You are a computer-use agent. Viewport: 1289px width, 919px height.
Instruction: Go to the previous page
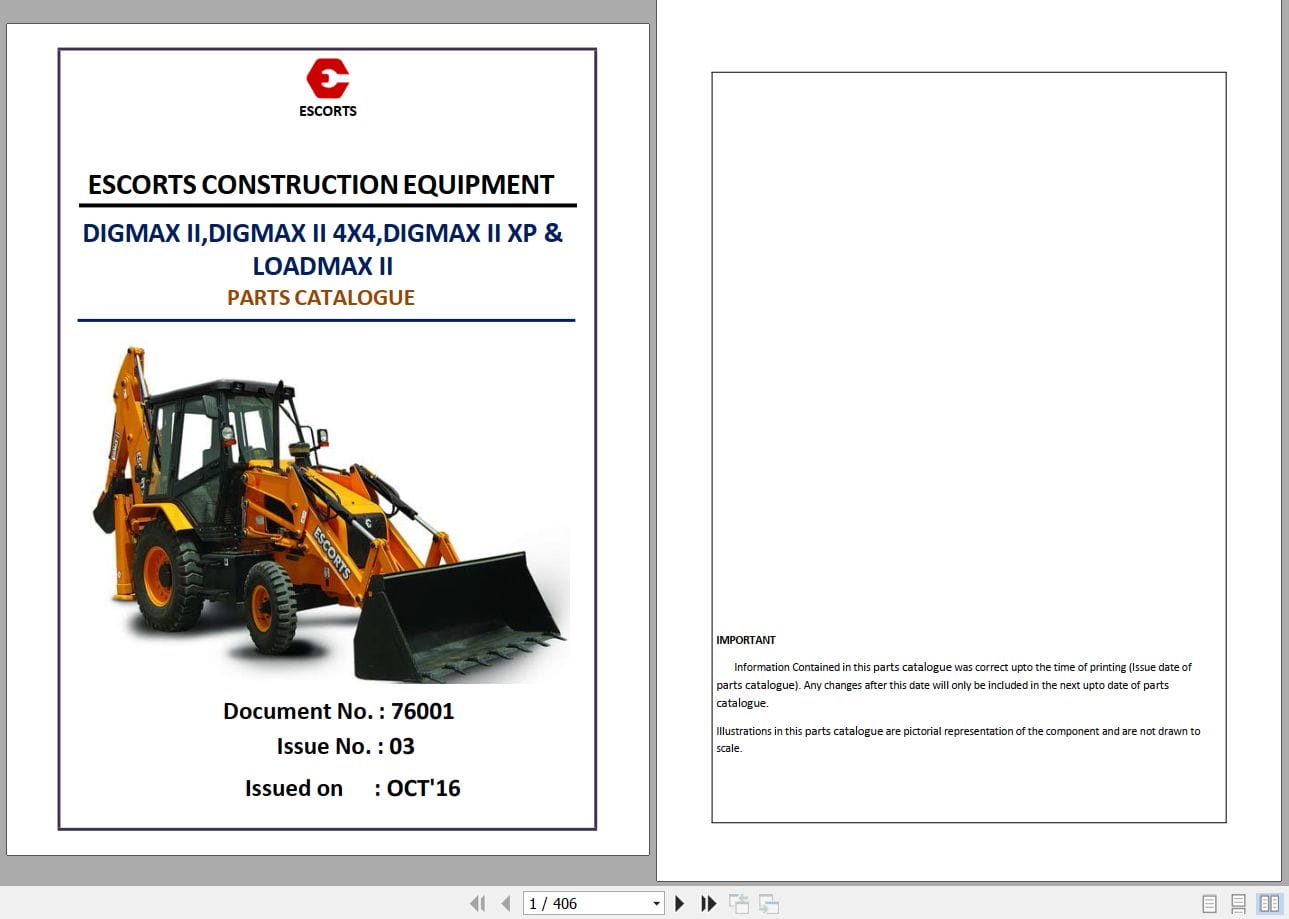coord(506,903)
